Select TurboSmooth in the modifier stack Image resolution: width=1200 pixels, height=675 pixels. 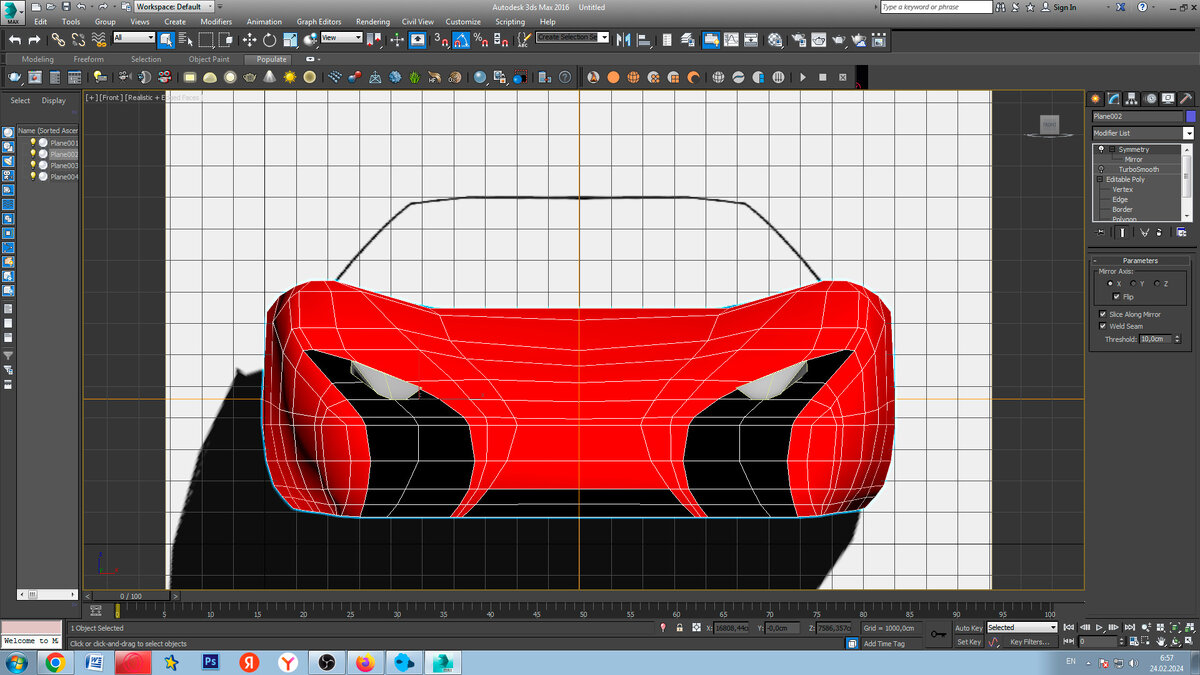tap(1138, 169)
